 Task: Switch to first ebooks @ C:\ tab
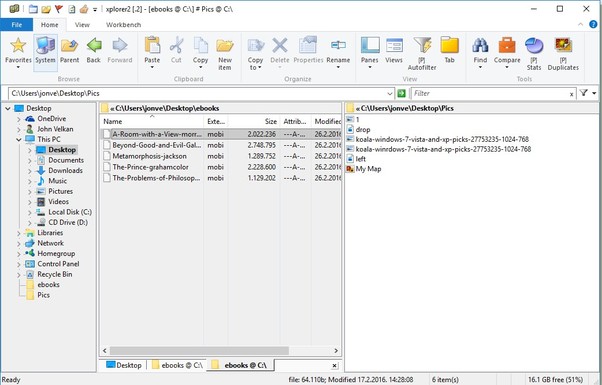point(177,365)
